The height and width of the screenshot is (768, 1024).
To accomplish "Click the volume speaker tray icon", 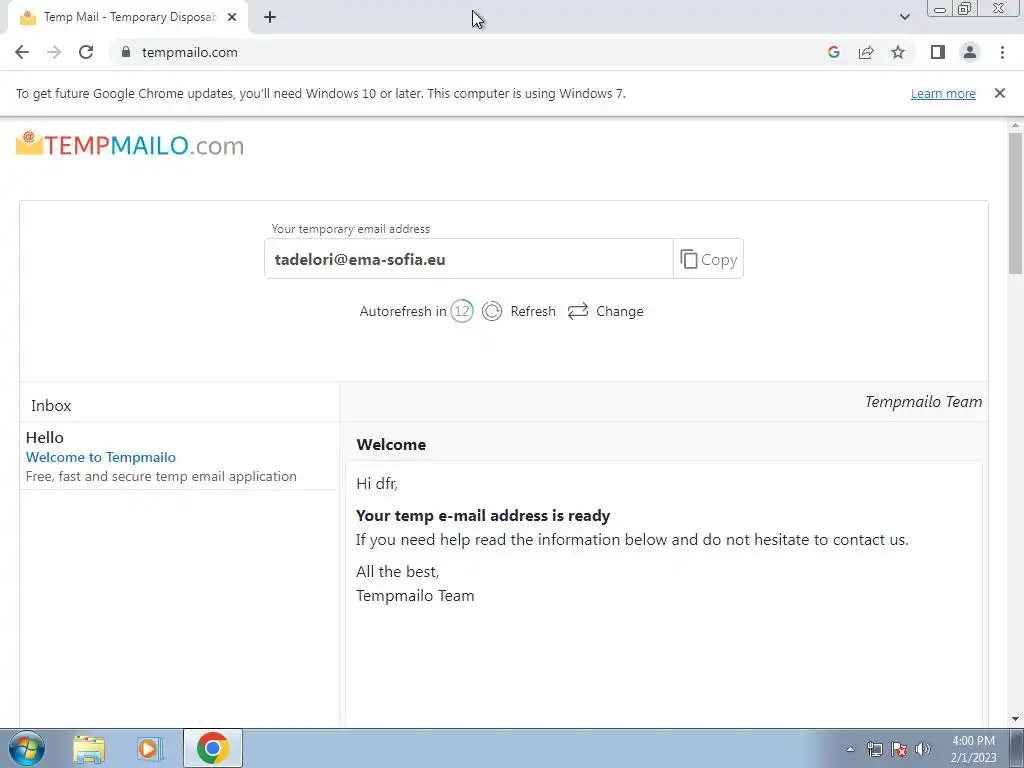I will [923, 749].
